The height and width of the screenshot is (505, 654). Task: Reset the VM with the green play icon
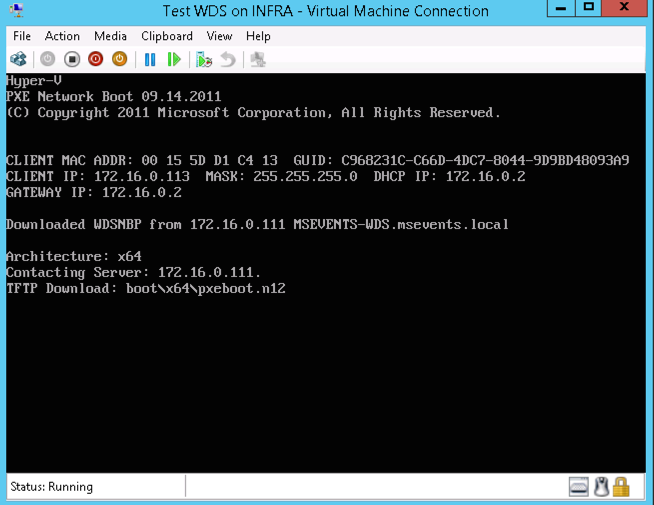(x=174, y=59)
